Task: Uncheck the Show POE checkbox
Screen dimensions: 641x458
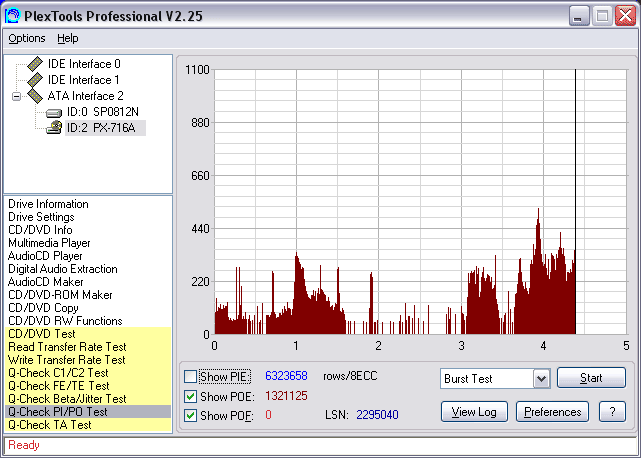Action: click(190, 396)
